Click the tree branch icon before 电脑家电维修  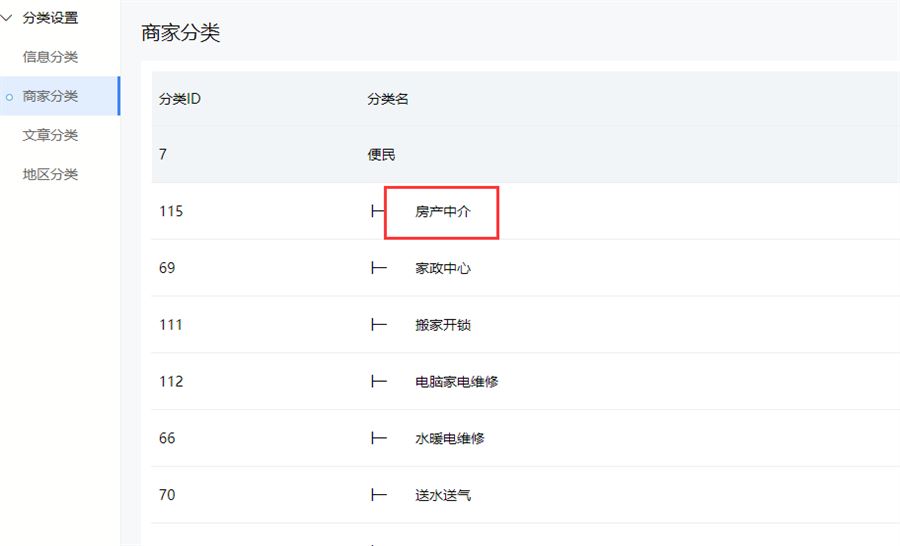(x=378, y=382)
